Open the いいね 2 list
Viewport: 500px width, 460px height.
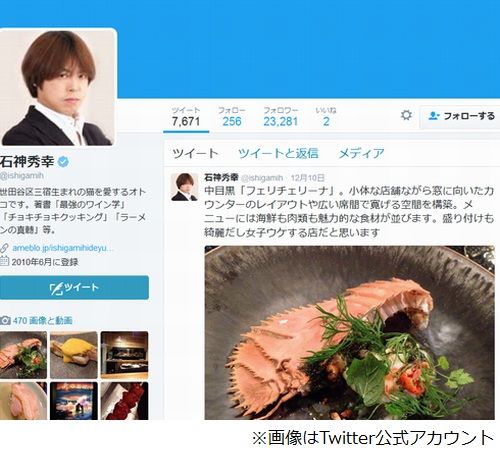point(326,117)
